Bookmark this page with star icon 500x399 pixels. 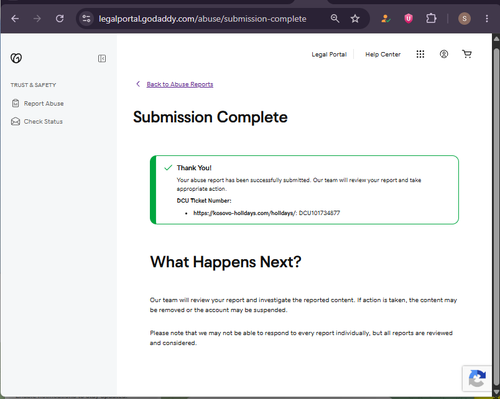pyautogui.click(x=355, y=19)
